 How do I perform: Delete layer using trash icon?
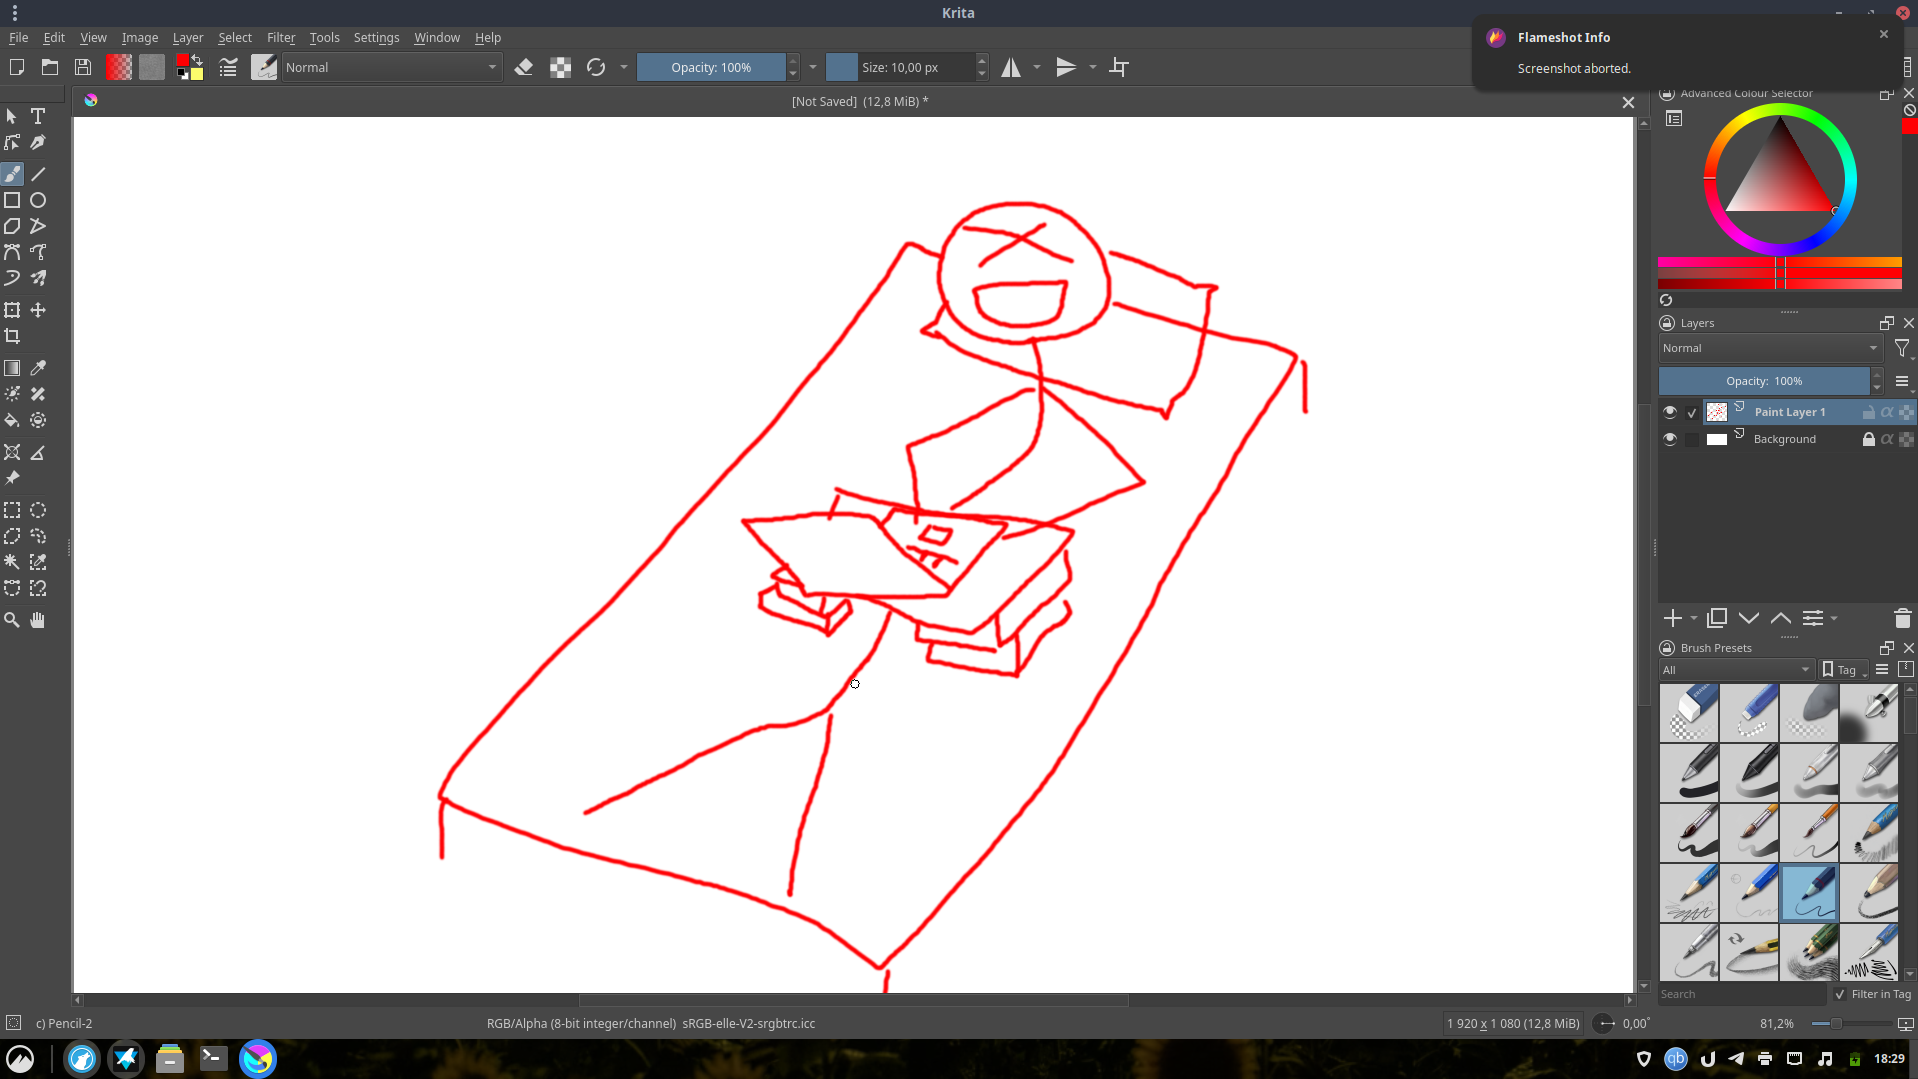[1902, 618]
